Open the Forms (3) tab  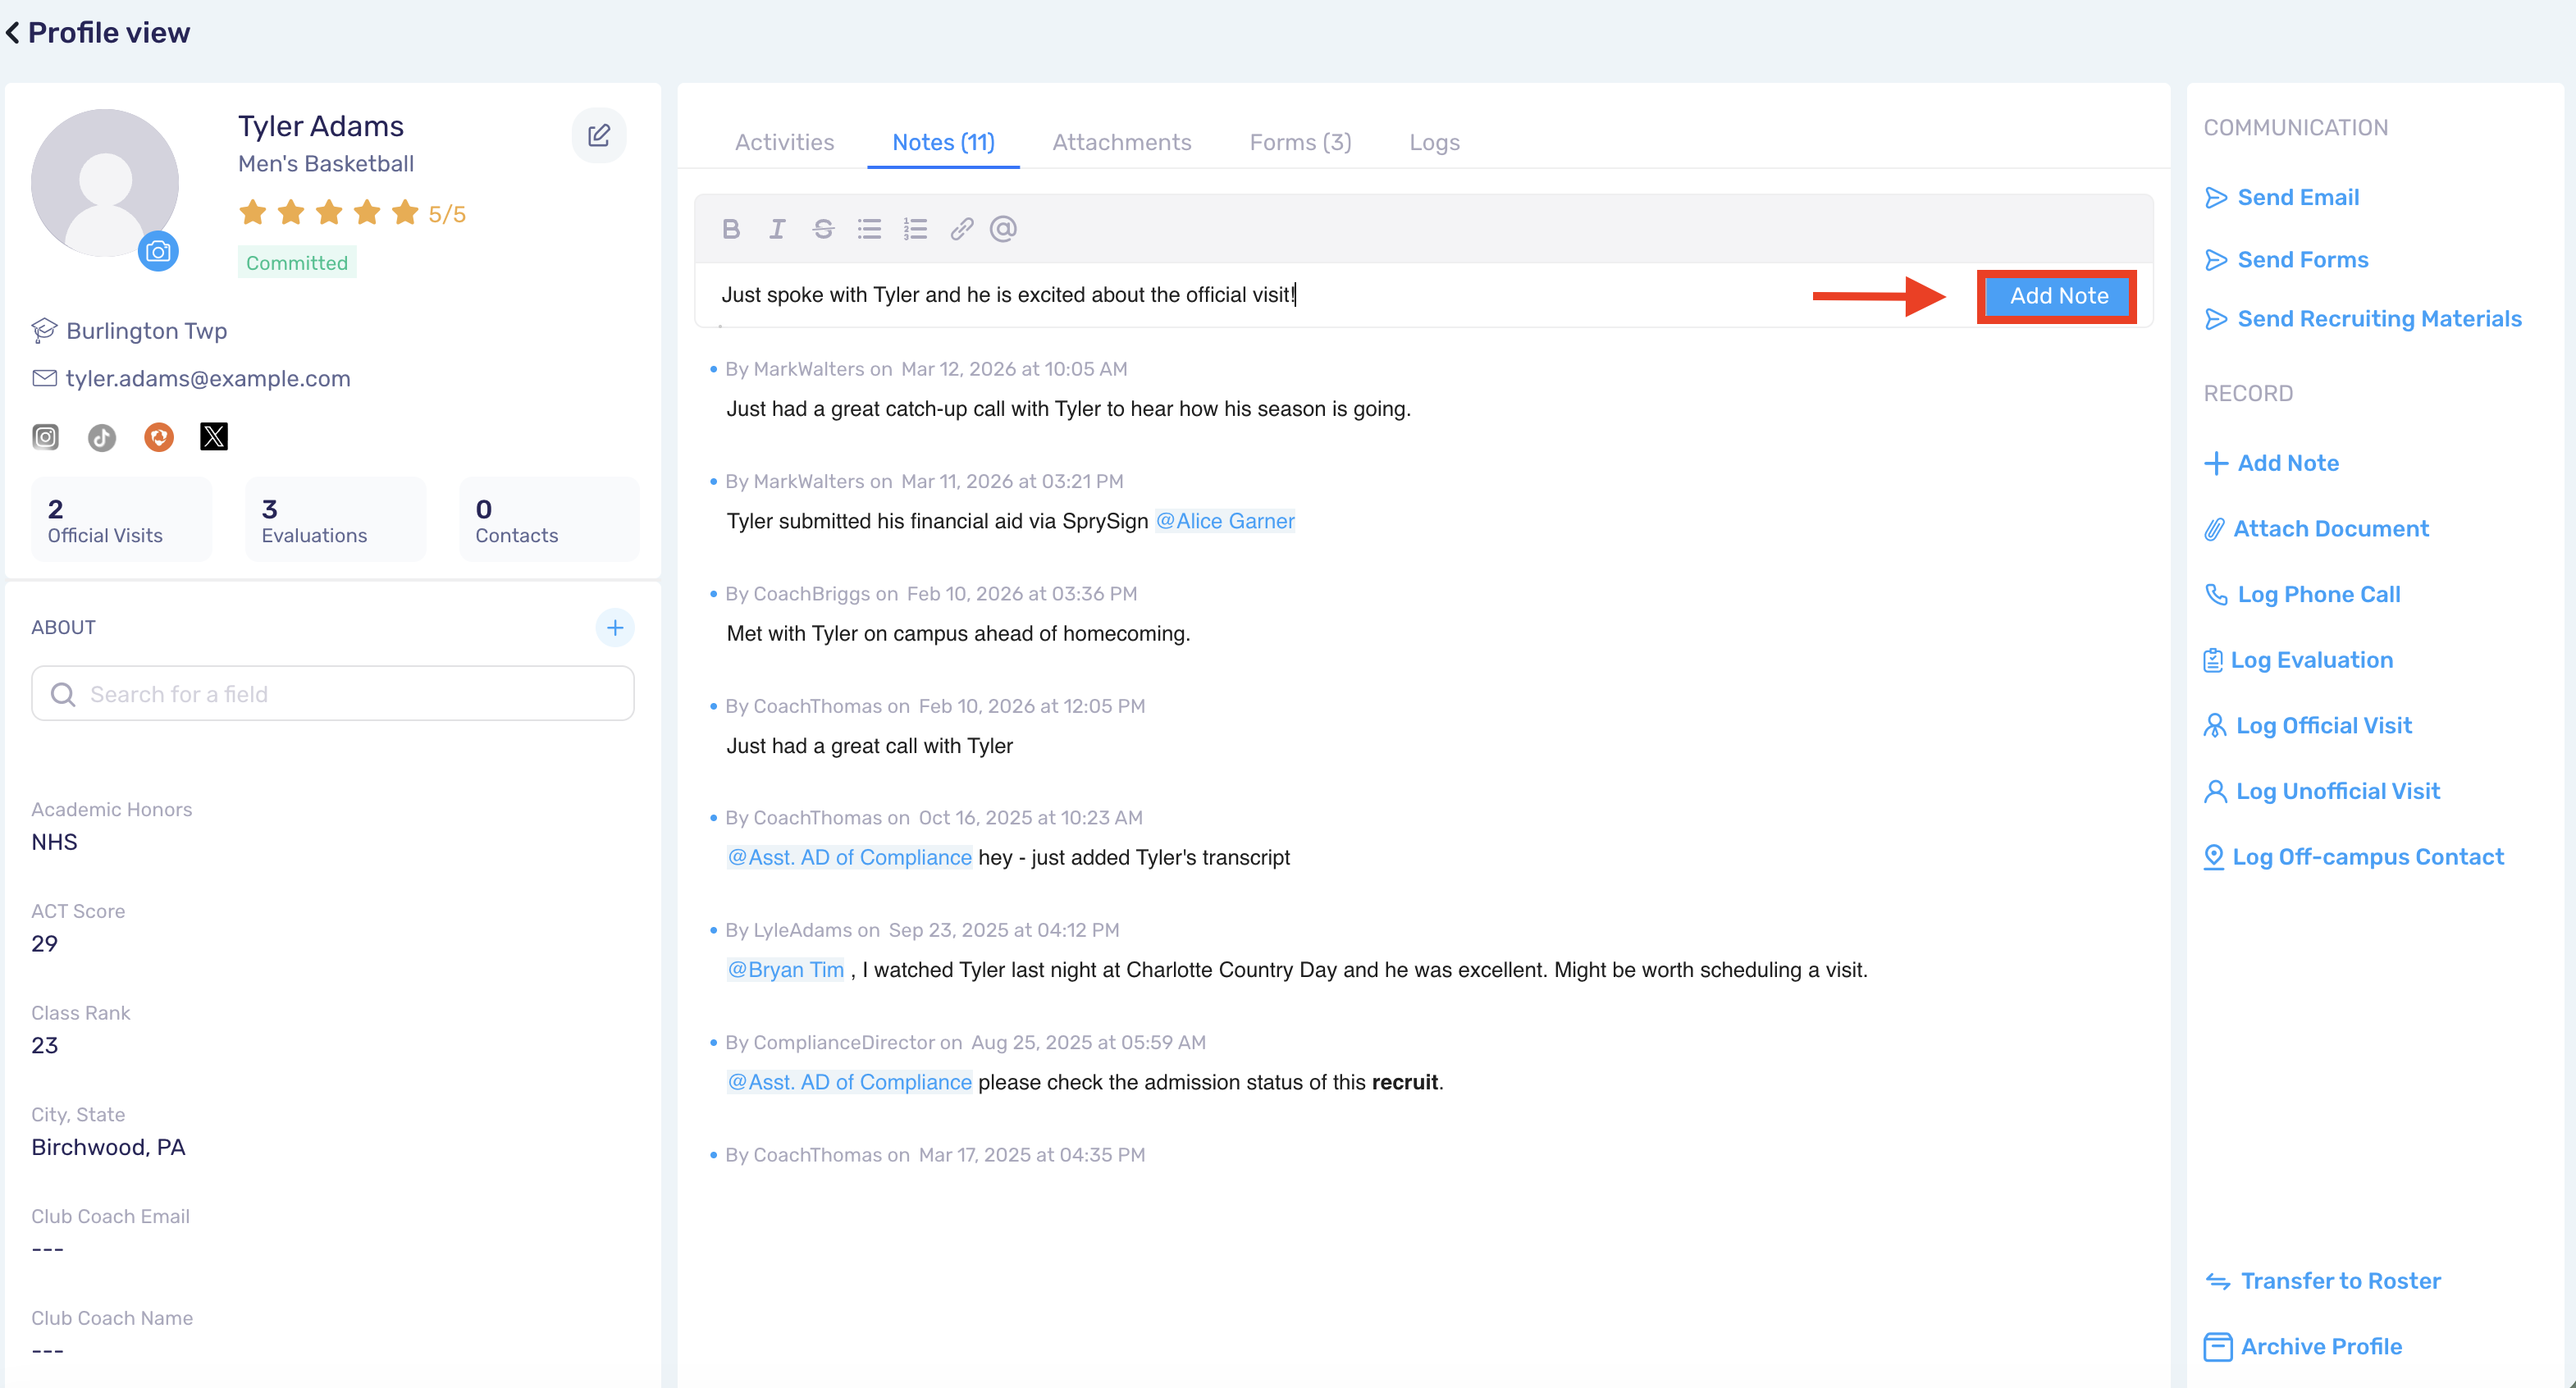(1300, 142)
